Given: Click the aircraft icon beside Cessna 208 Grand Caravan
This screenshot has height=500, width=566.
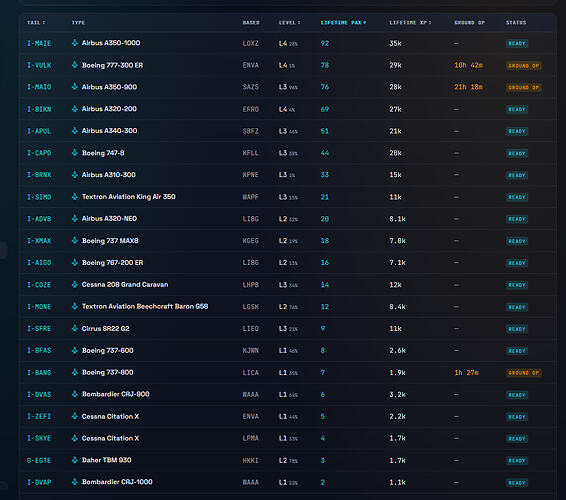Looking at the screenshot, I should tap(75, 284).
